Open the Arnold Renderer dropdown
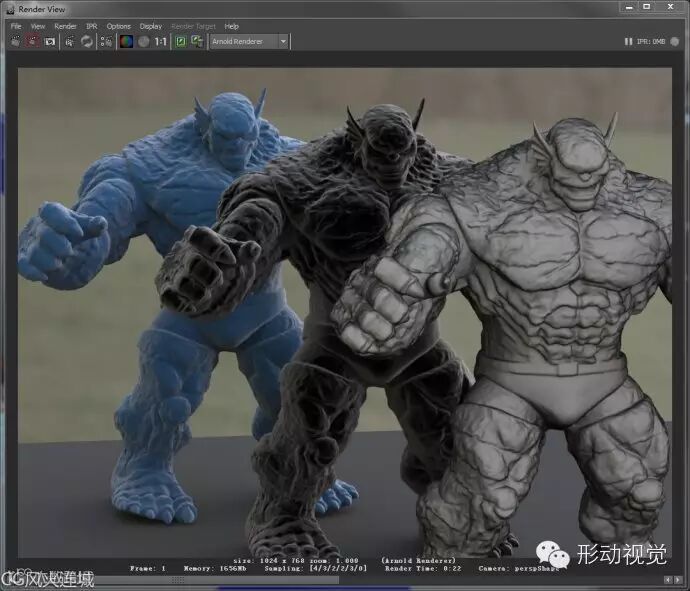 249,41
